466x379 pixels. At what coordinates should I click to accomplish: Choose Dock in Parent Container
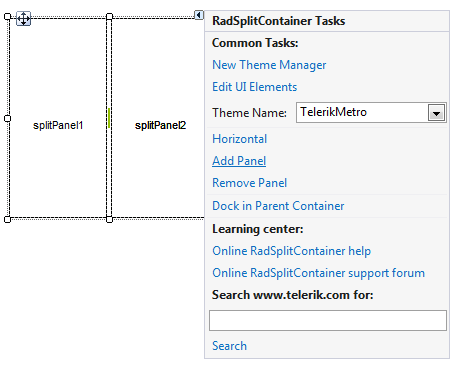pos(278,206)
